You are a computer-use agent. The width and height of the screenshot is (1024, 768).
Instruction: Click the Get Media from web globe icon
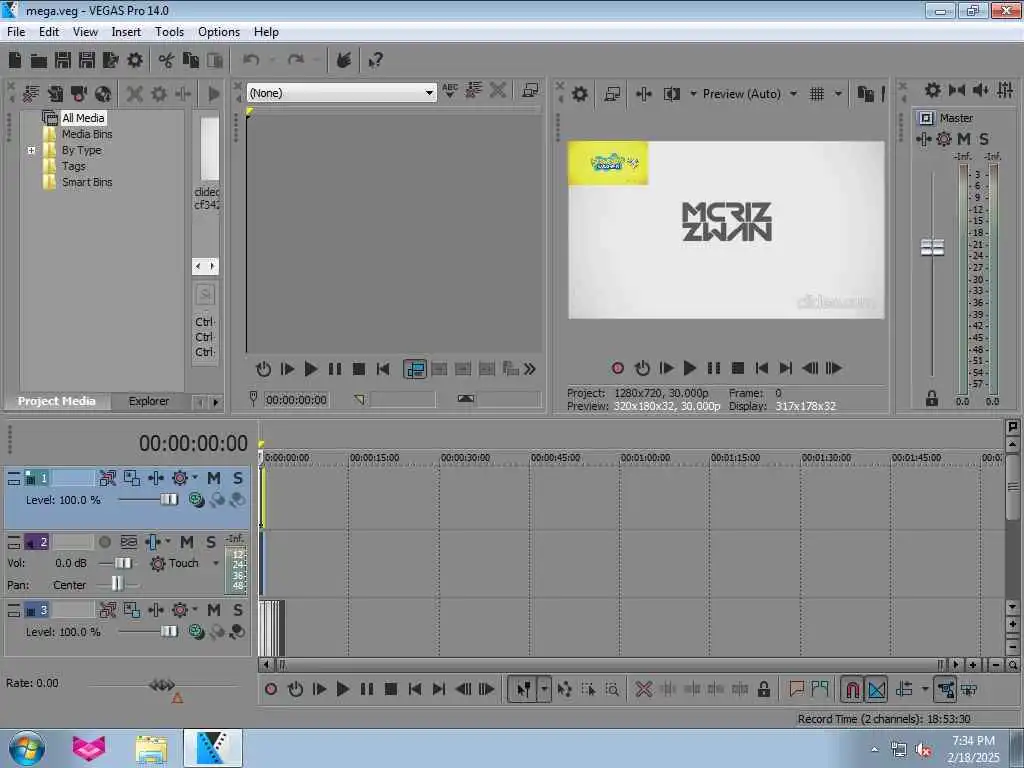(x=103, y=94)
